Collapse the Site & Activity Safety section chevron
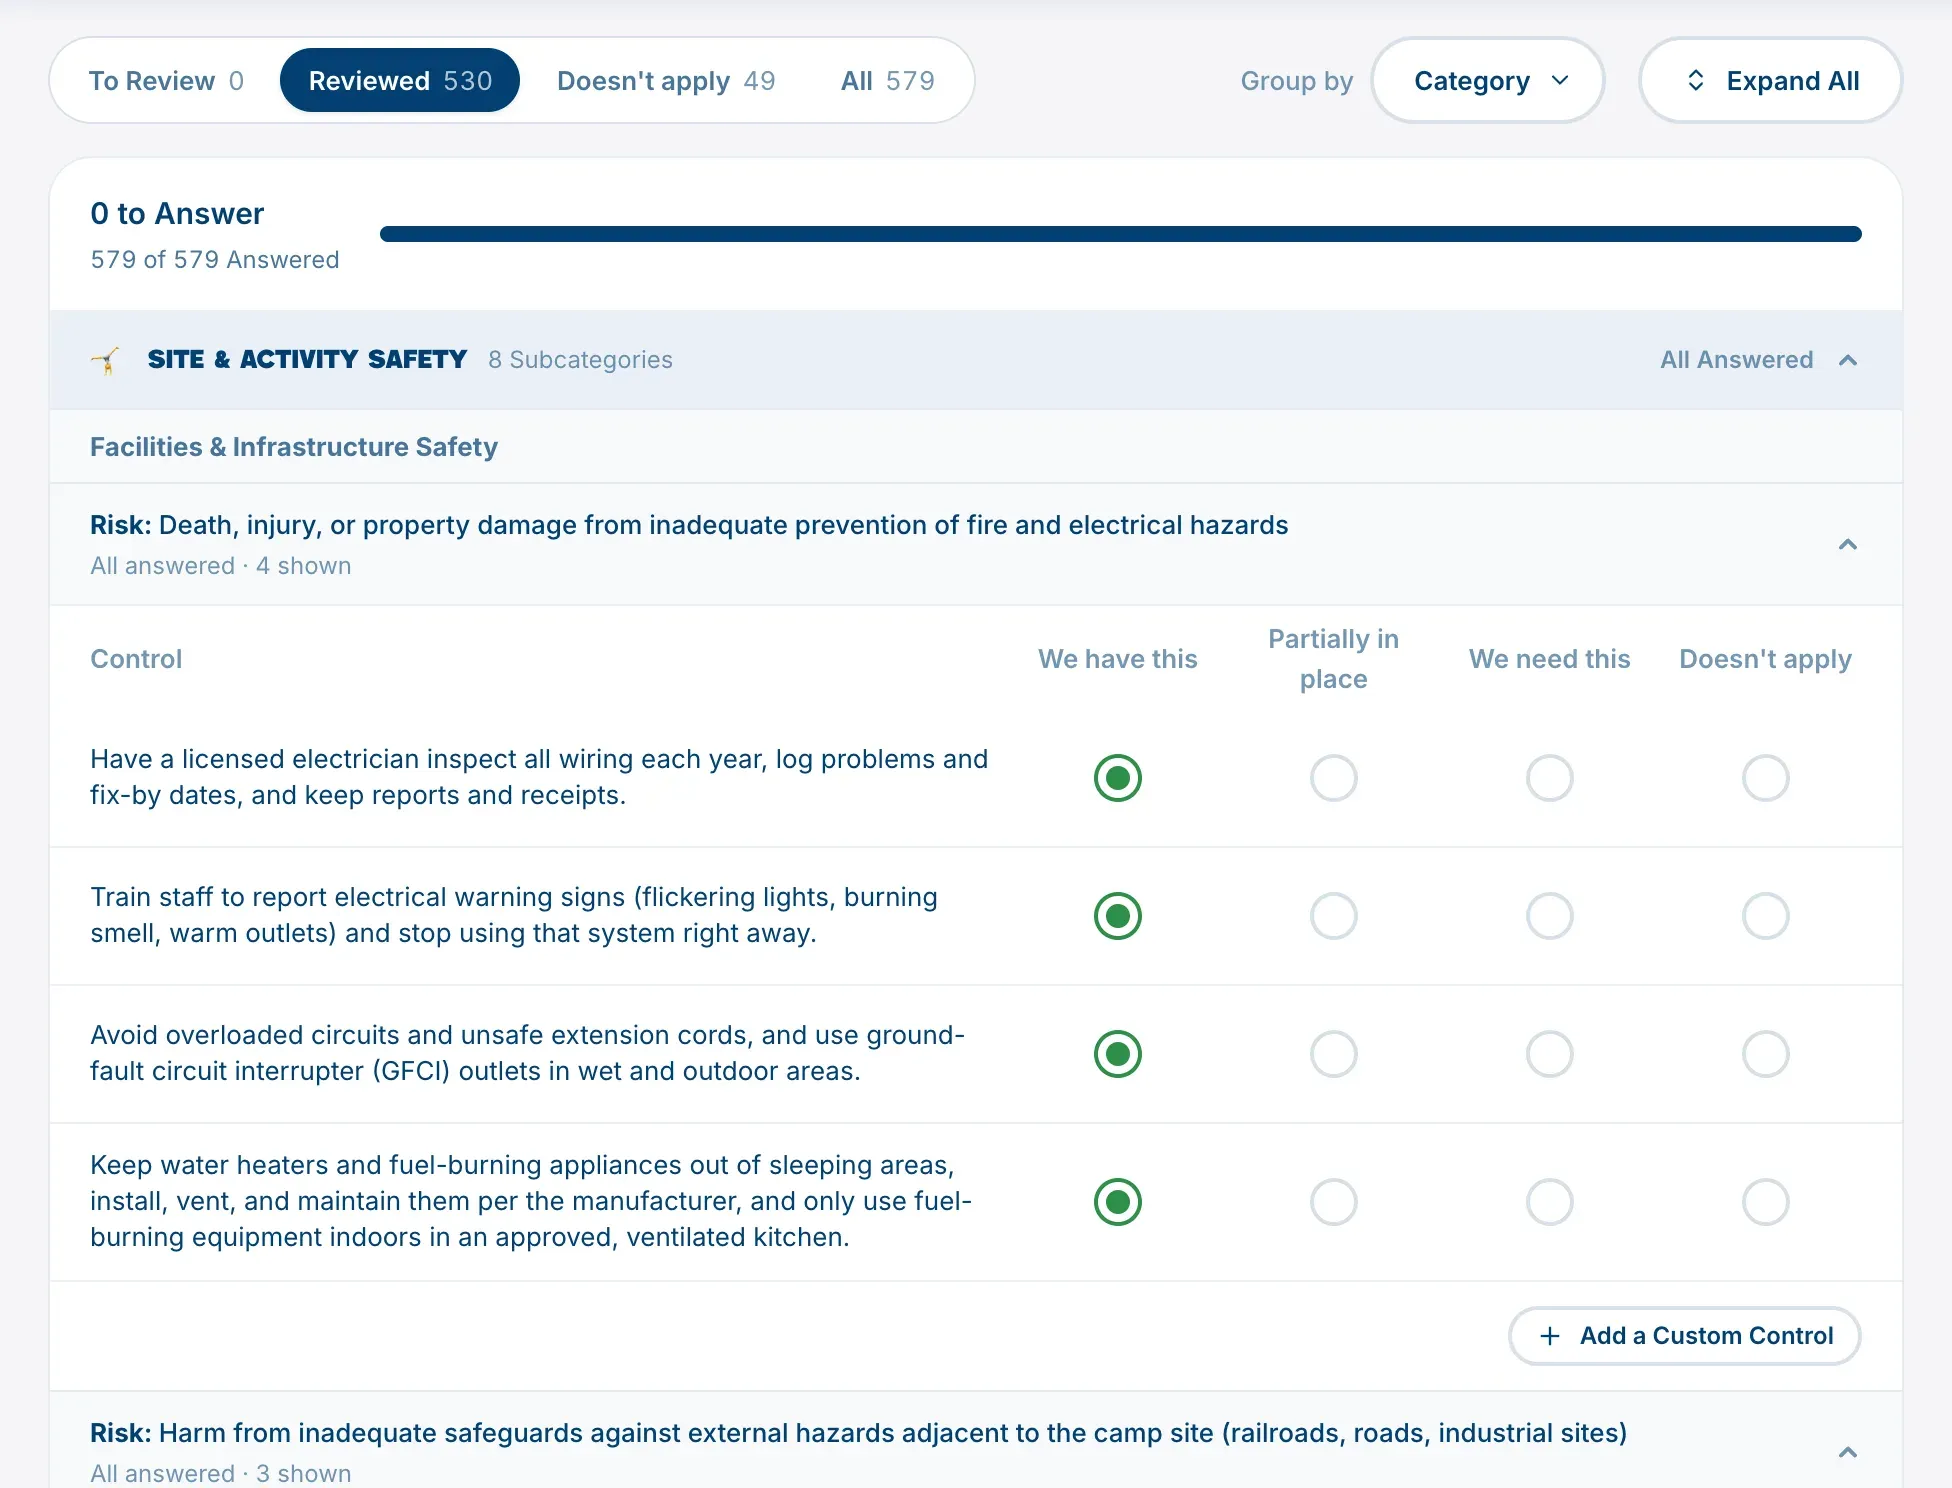 click(1848, 360)
